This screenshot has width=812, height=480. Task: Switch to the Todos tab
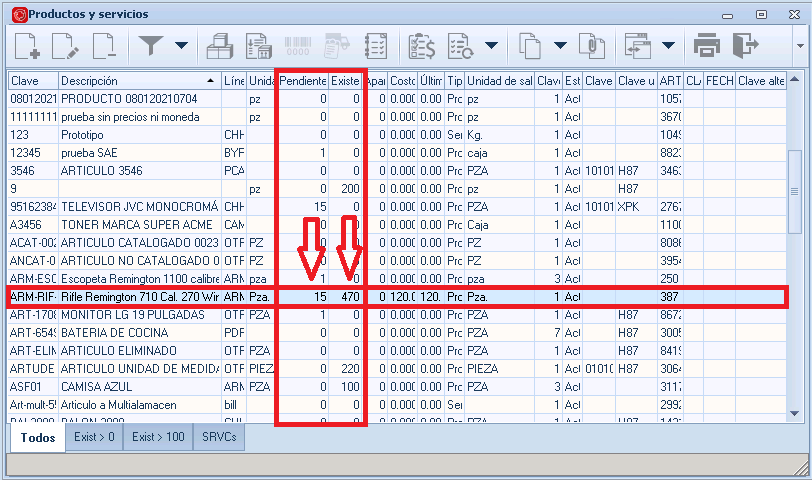38,438
